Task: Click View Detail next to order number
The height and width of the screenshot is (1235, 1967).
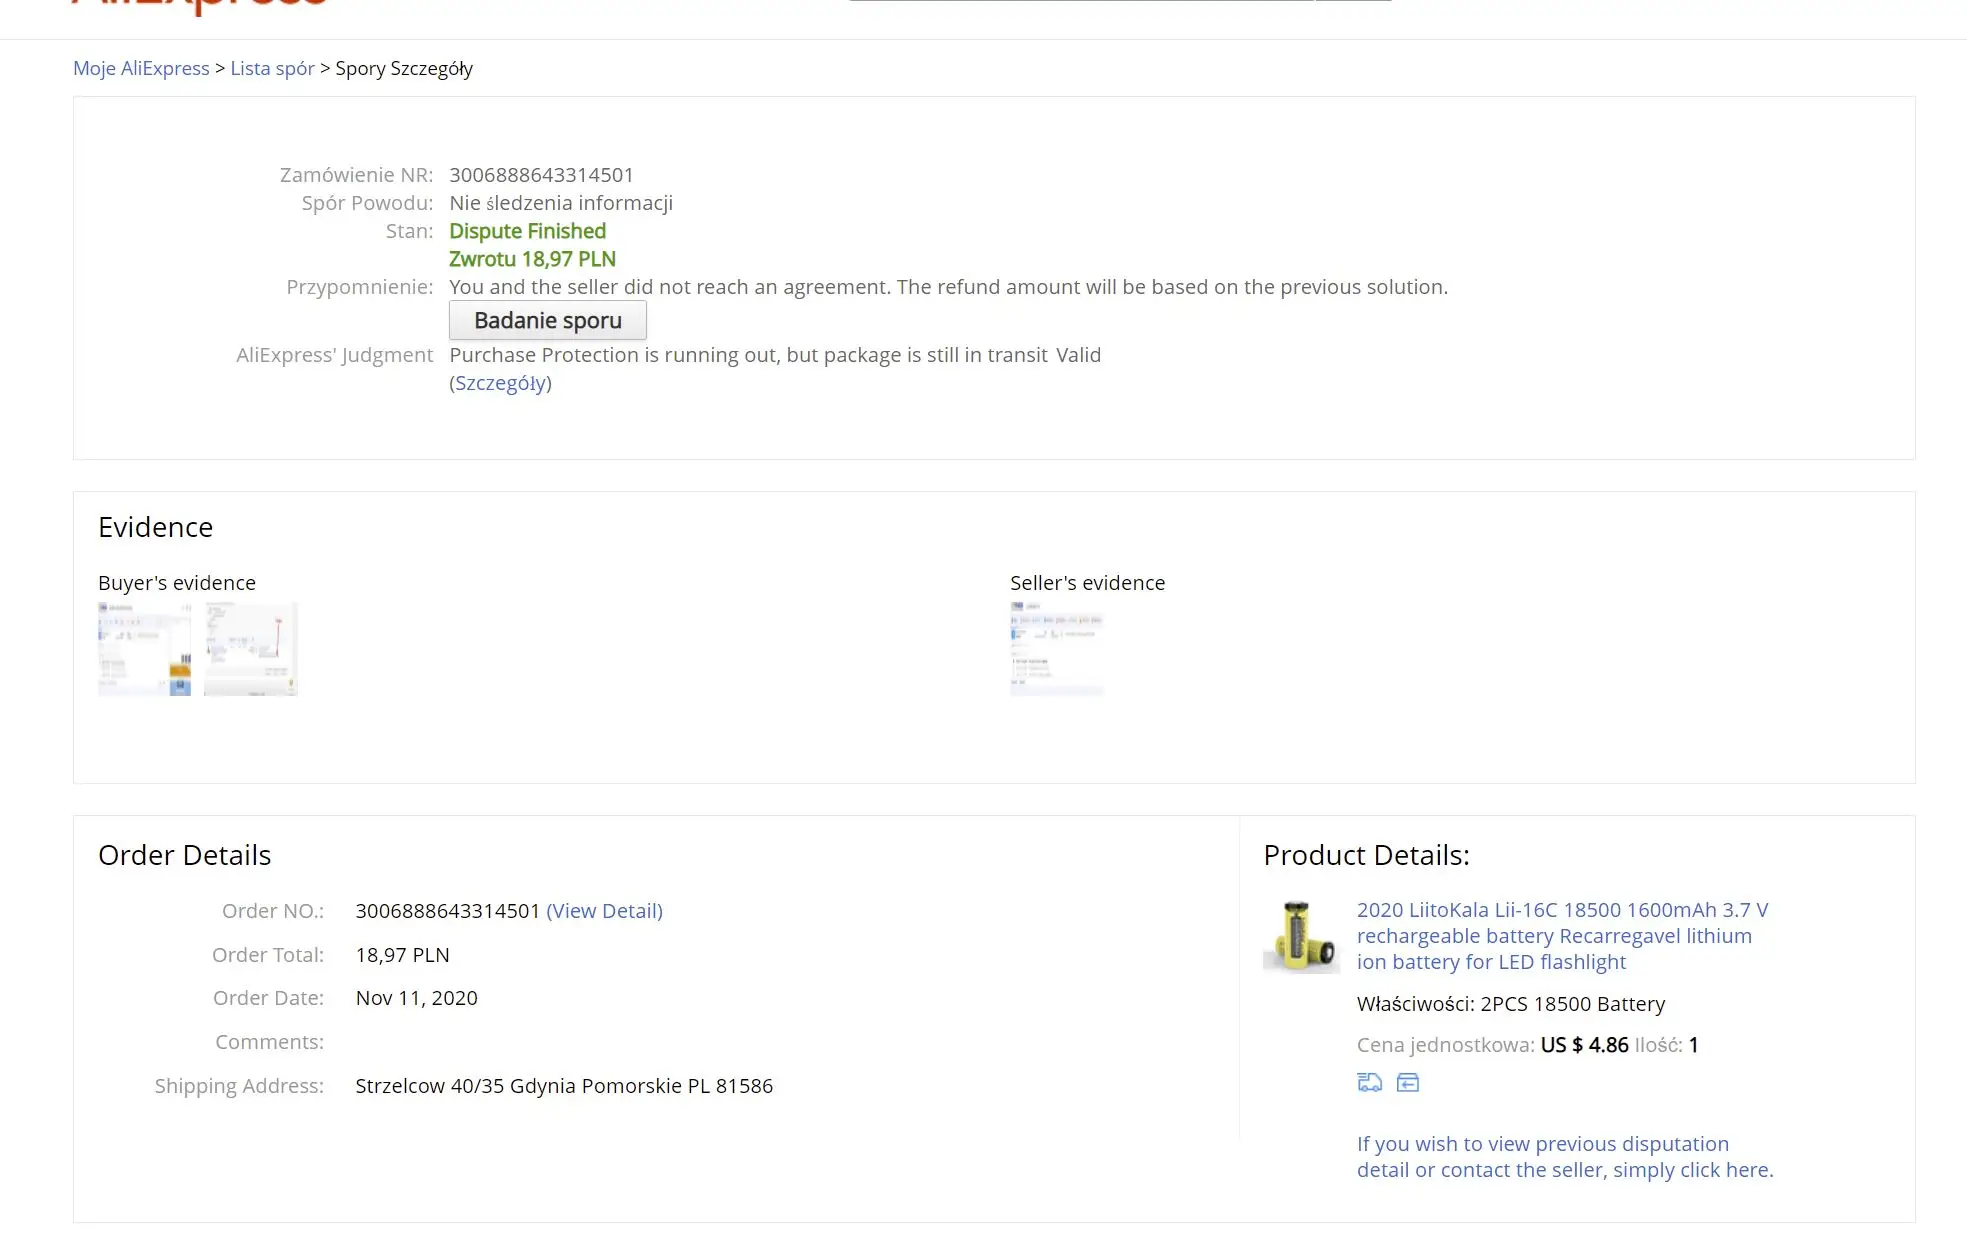Action: [604, 911]
